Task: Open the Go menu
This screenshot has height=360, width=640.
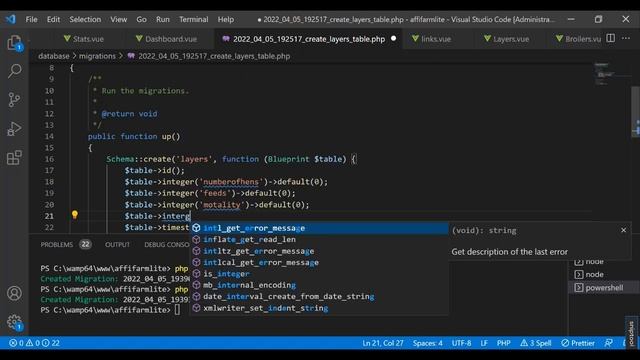Action: point(141,19)
